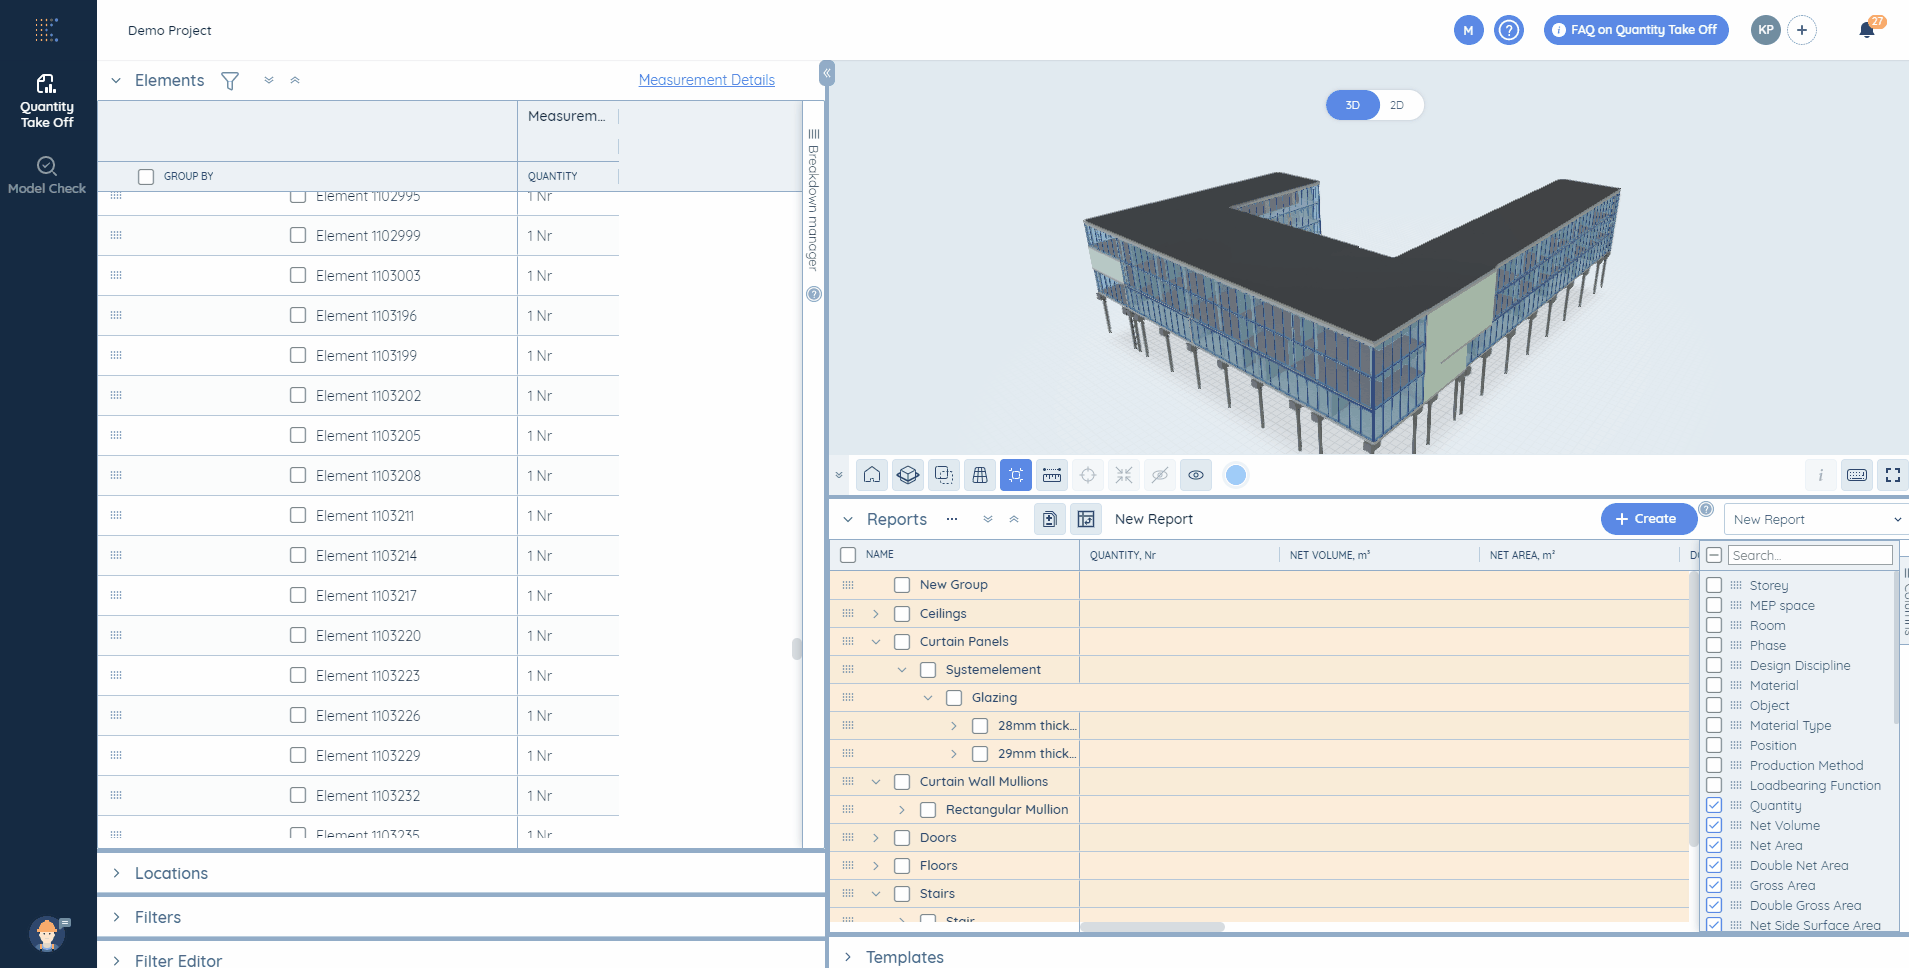Open the New Report dropdown
Screen dimensions: 1909x968
(1816, 519)
